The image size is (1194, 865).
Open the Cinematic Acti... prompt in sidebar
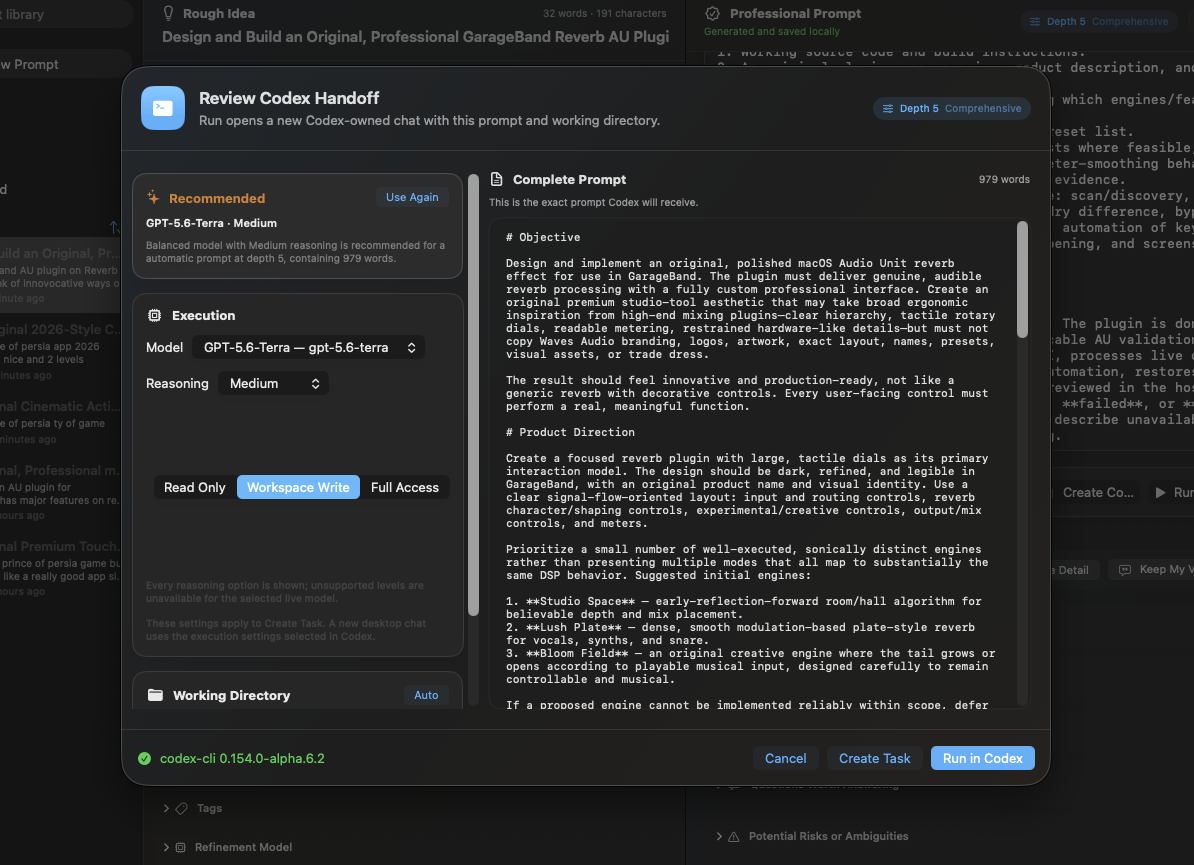61,421
